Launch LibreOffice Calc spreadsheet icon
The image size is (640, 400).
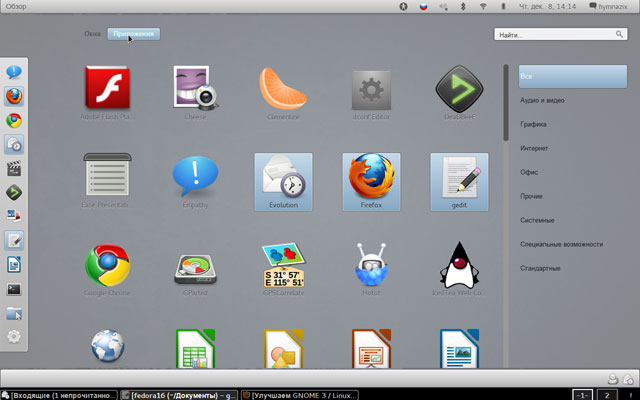pos(196,348)
